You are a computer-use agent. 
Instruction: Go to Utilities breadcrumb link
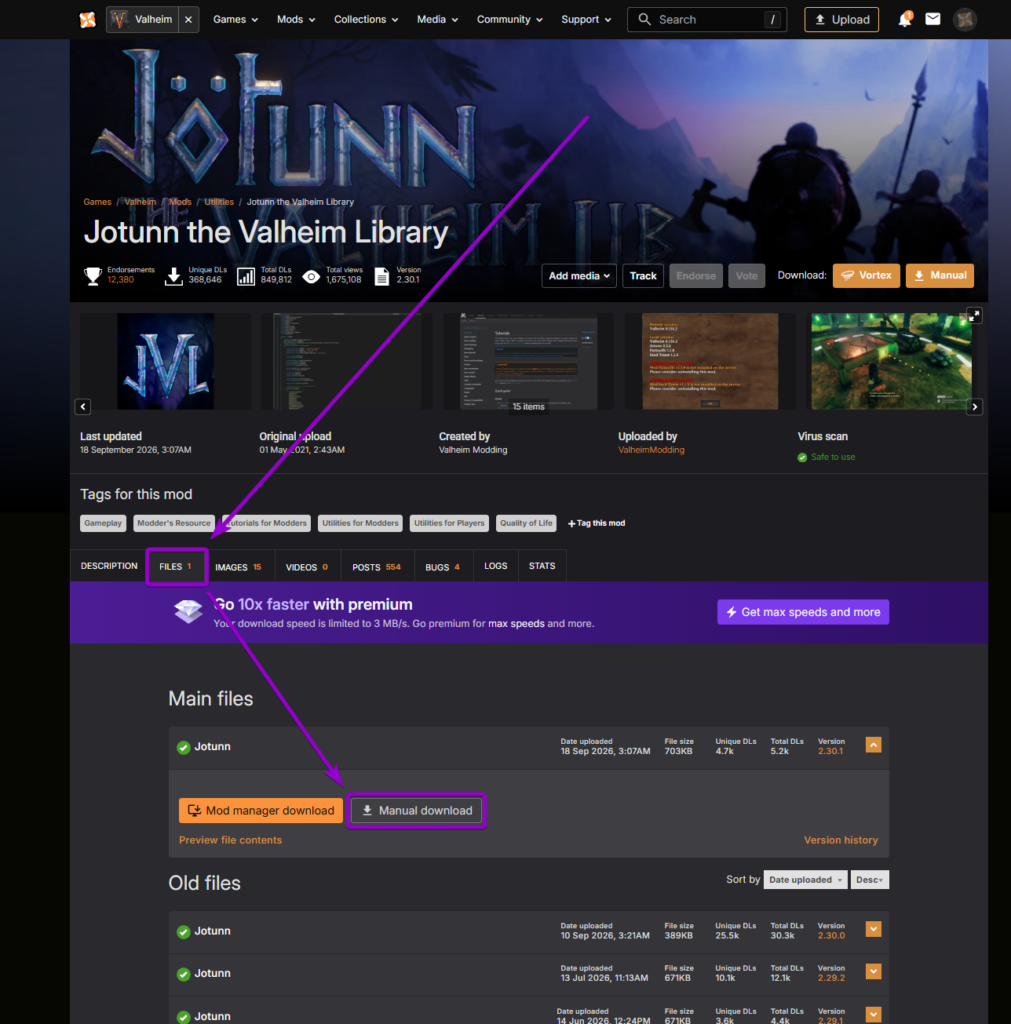[219, 202]
